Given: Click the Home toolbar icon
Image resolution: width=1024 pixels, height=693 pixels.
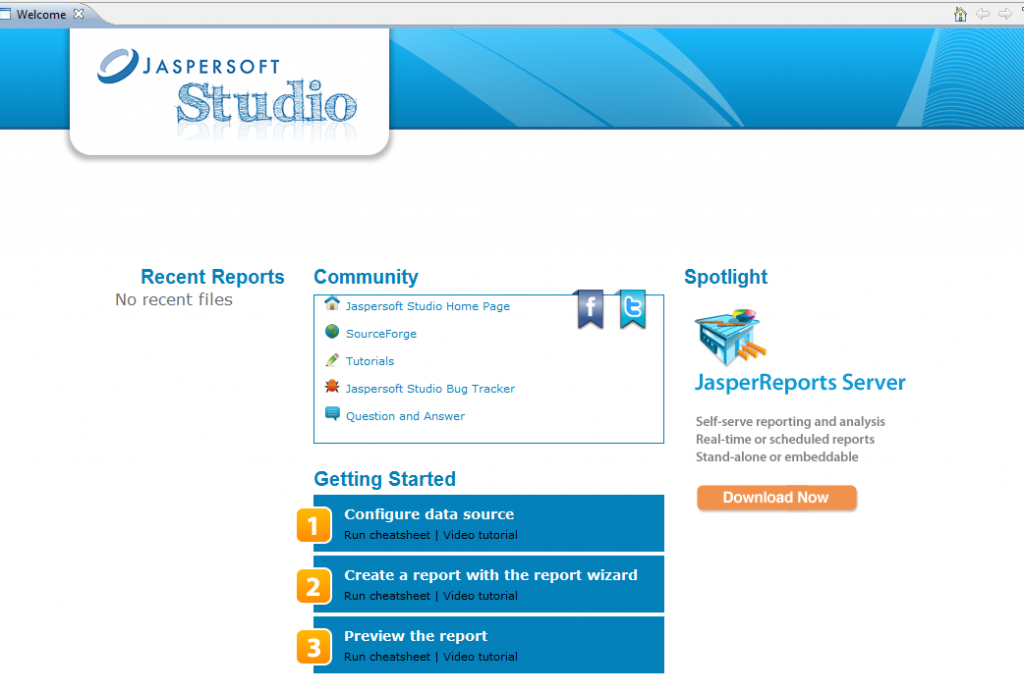Looking at the screenshot, I should [x=960, y=14].
